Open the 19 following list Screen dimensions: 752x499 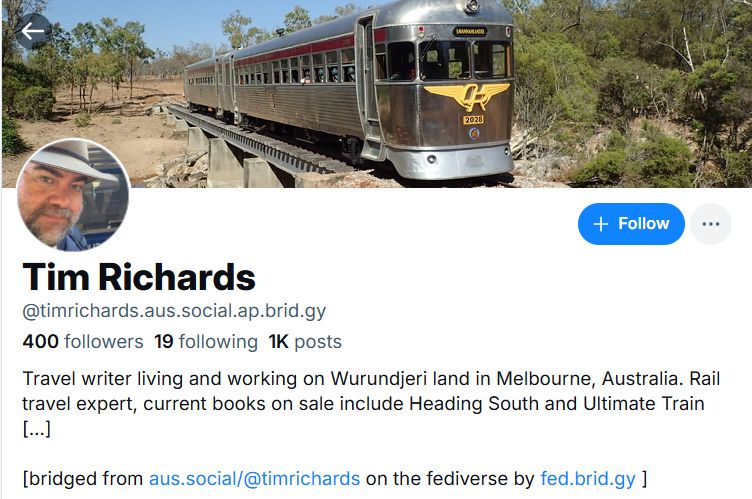206,342
